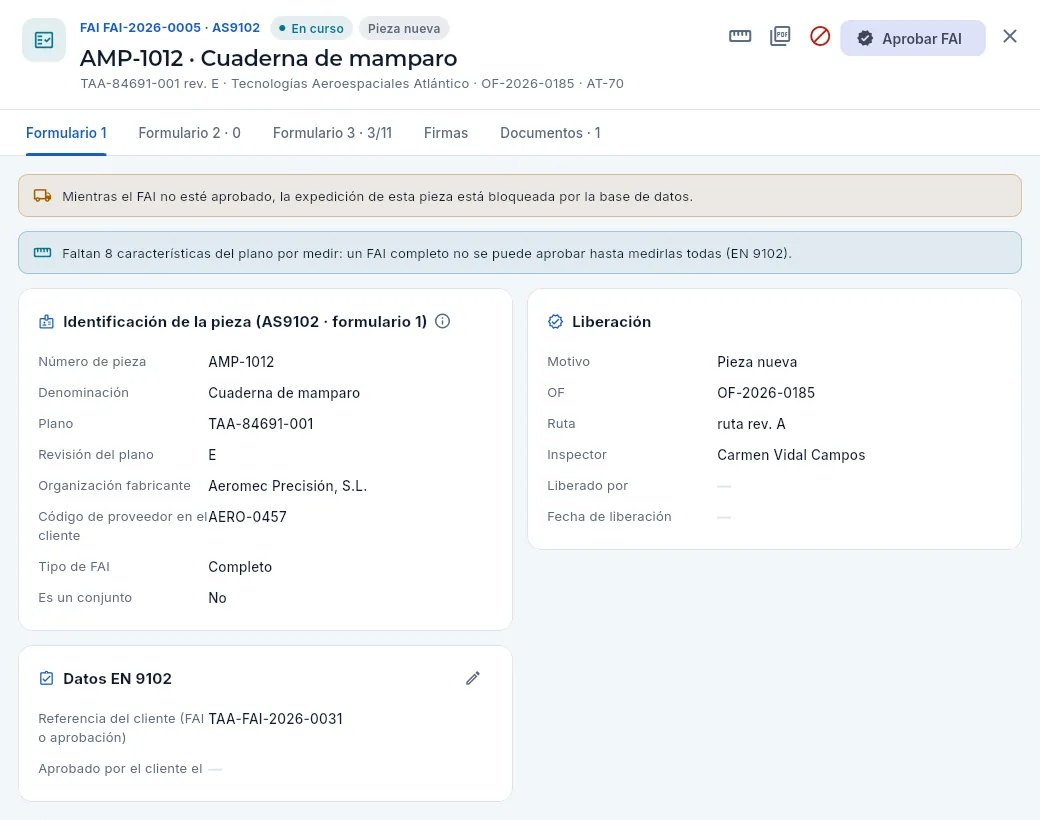Click the Revisión del plano value E
Viewport: 1040px width, 820px height.
[x=212, y=454]
